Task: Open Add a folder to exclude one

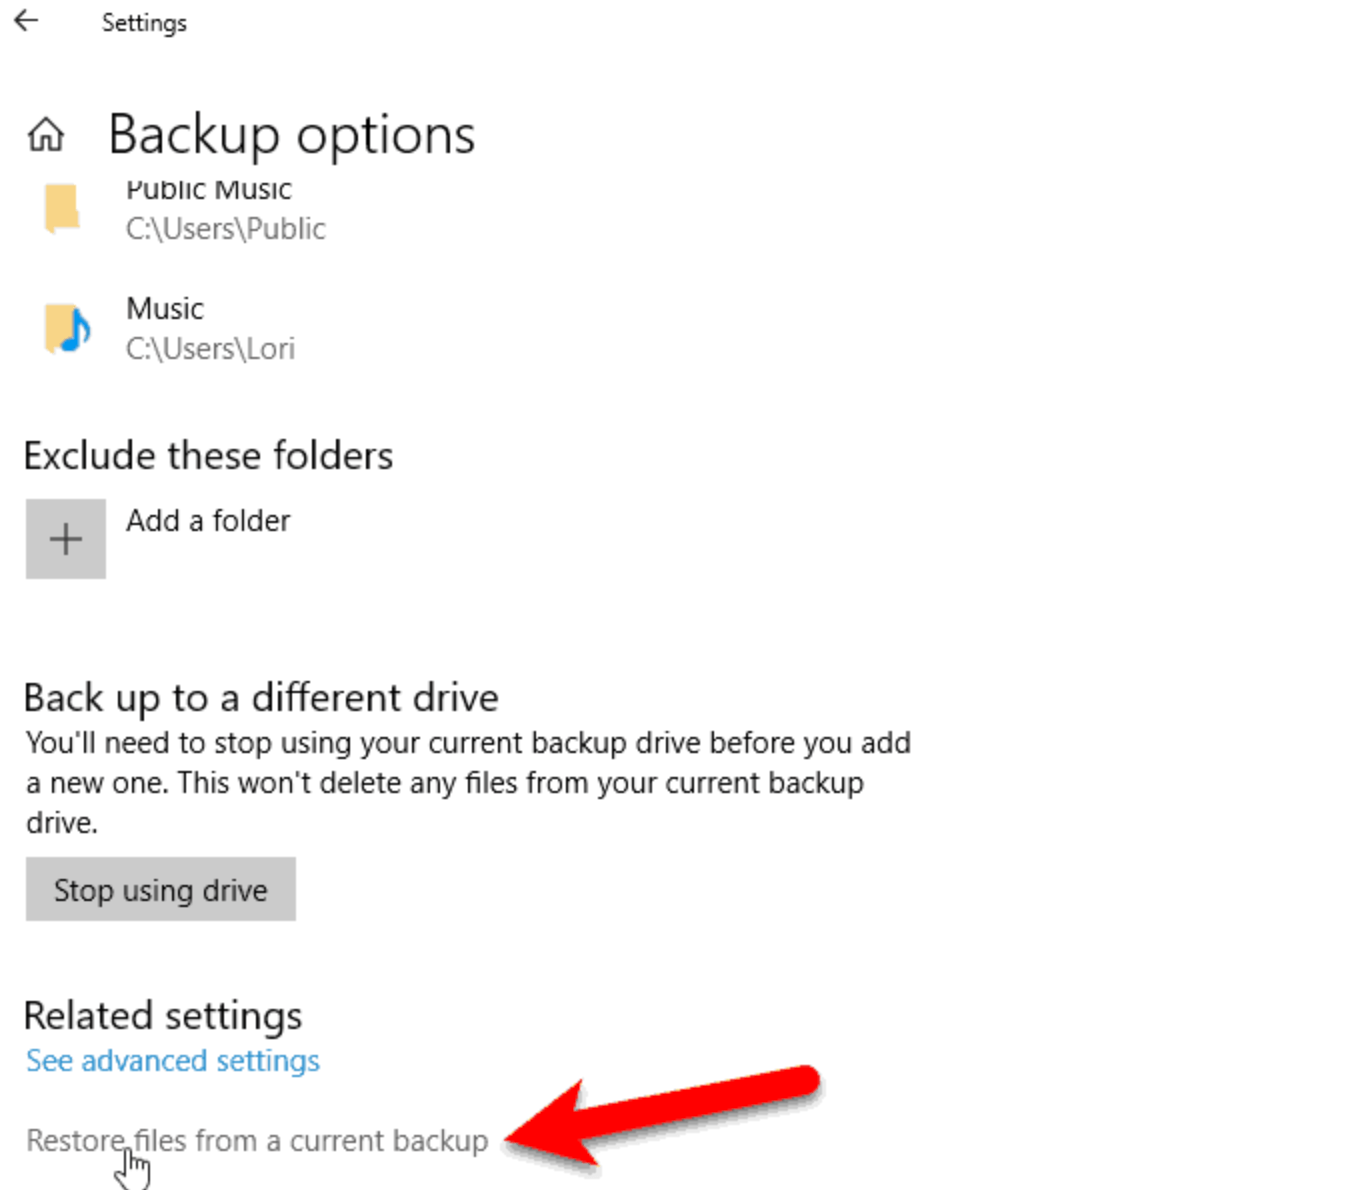Action: pyautogui.click(x=207, y=520)
